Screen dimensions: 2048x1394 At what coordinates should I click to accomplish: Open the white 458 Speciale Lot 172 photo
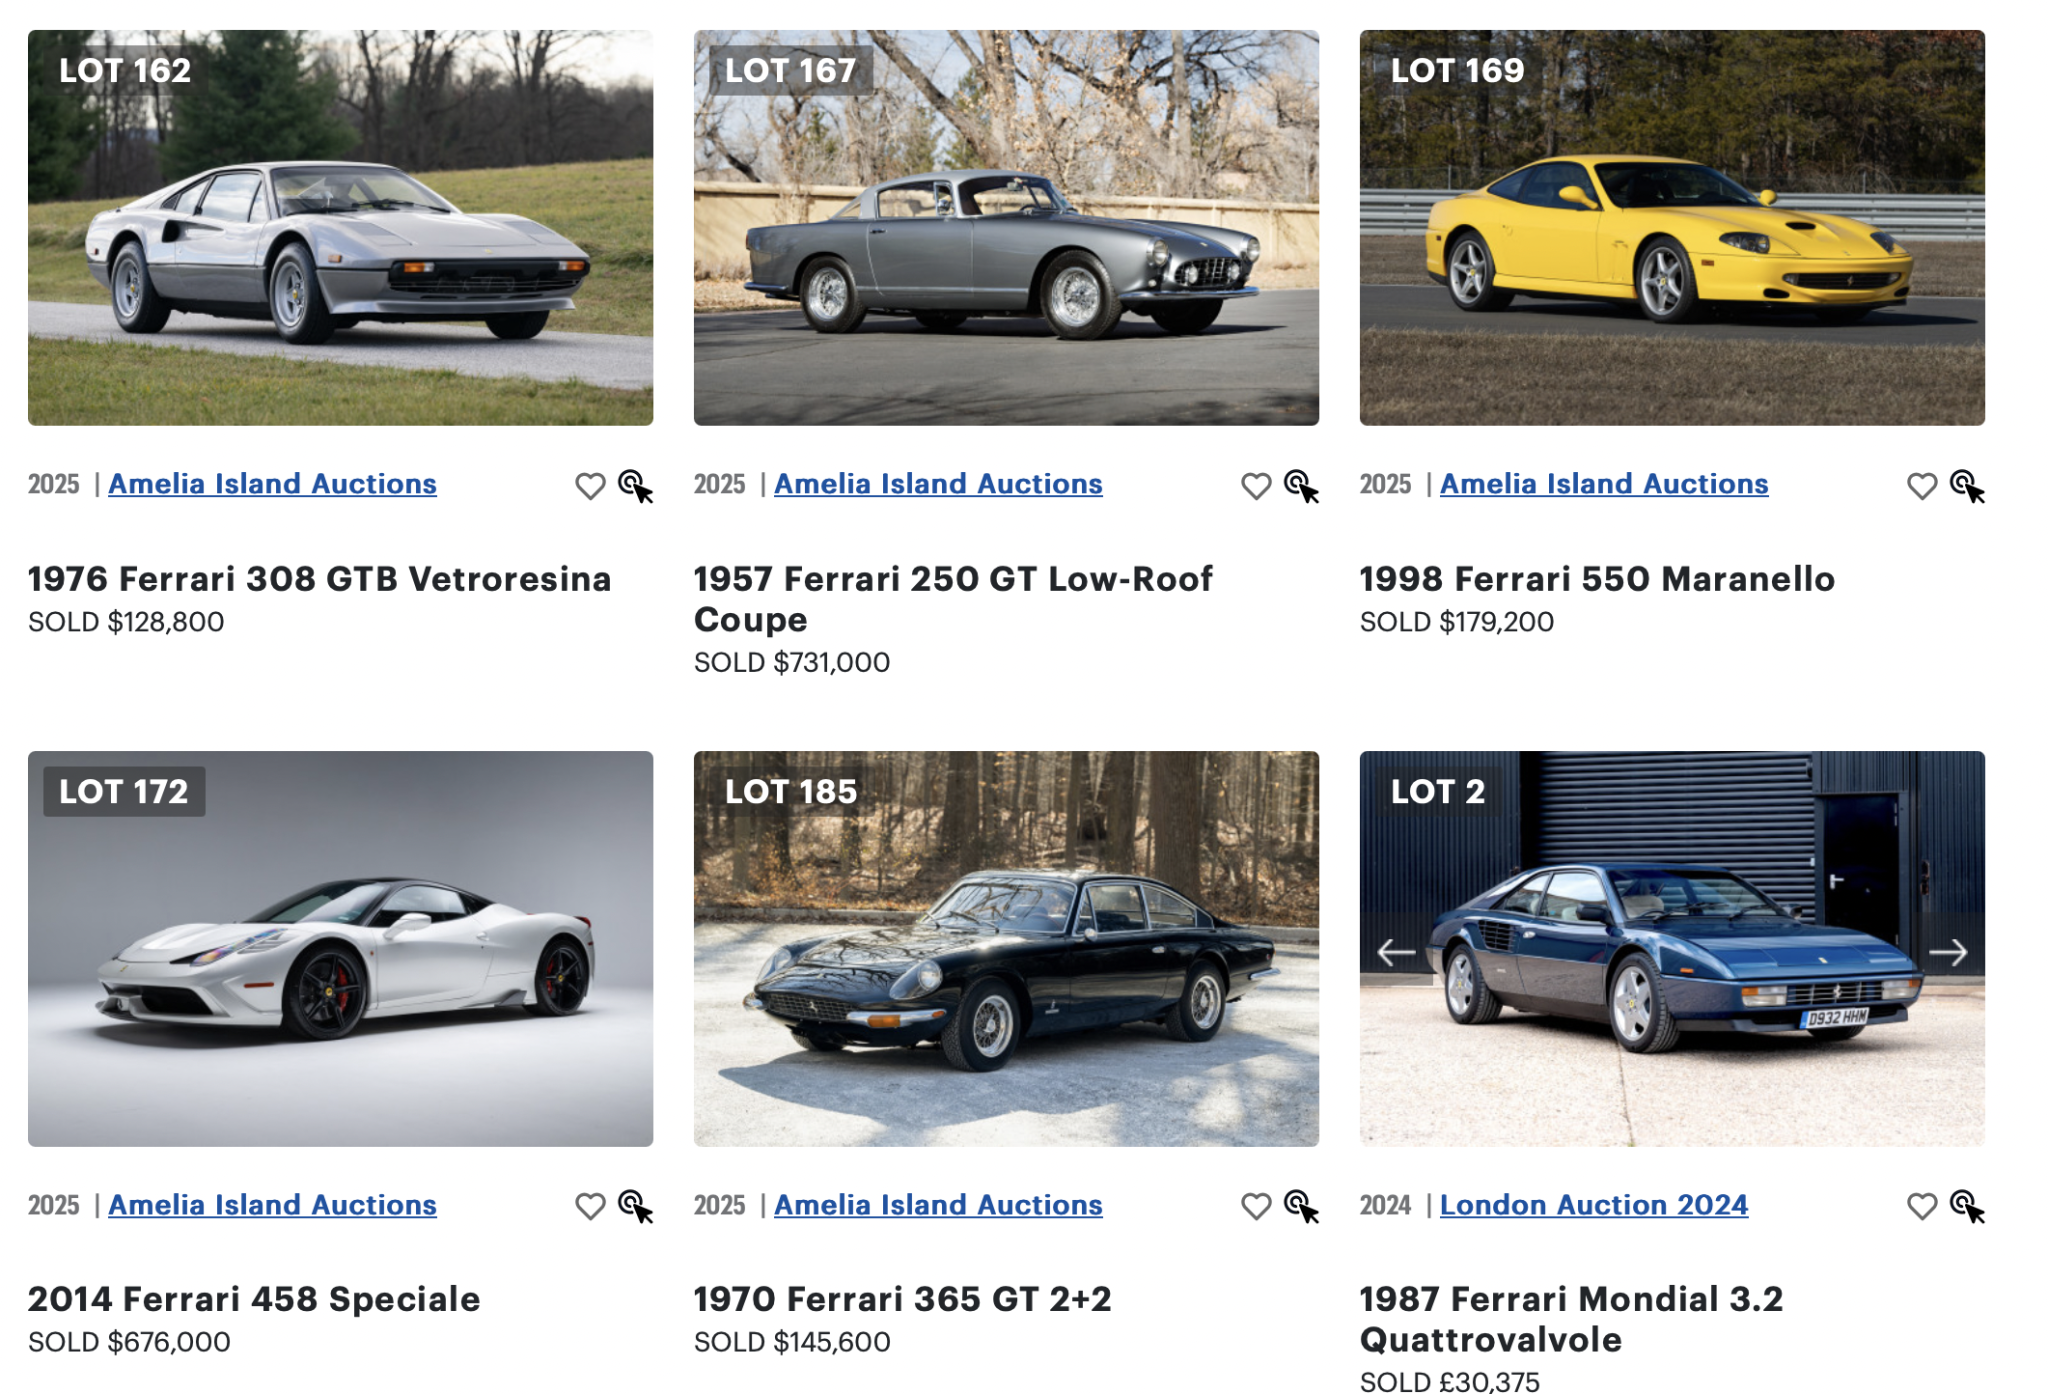pyautogui.click(x=340, y=949)
